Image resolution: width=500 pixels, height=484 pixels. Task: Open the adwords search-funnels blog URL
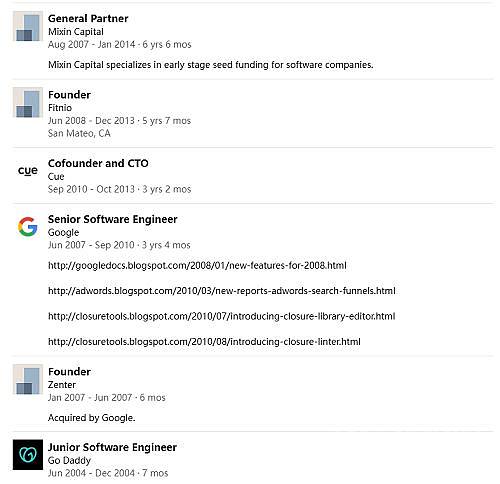(x=222, y=291)
